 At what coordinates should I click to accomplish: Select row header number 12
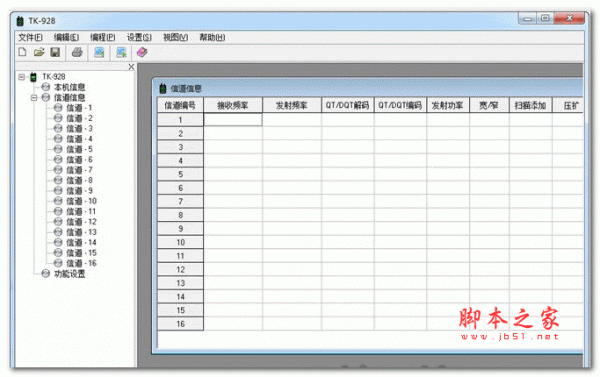click(180, 269)
